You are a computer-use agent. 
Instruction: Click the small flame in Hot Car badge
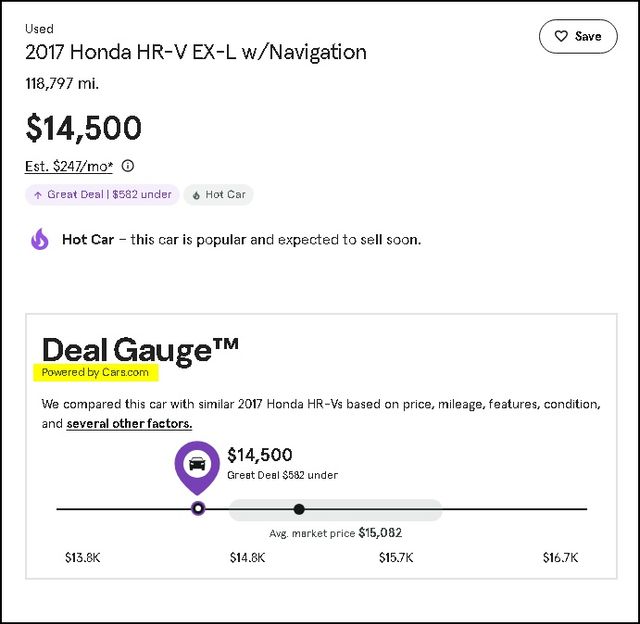point(196,195)
